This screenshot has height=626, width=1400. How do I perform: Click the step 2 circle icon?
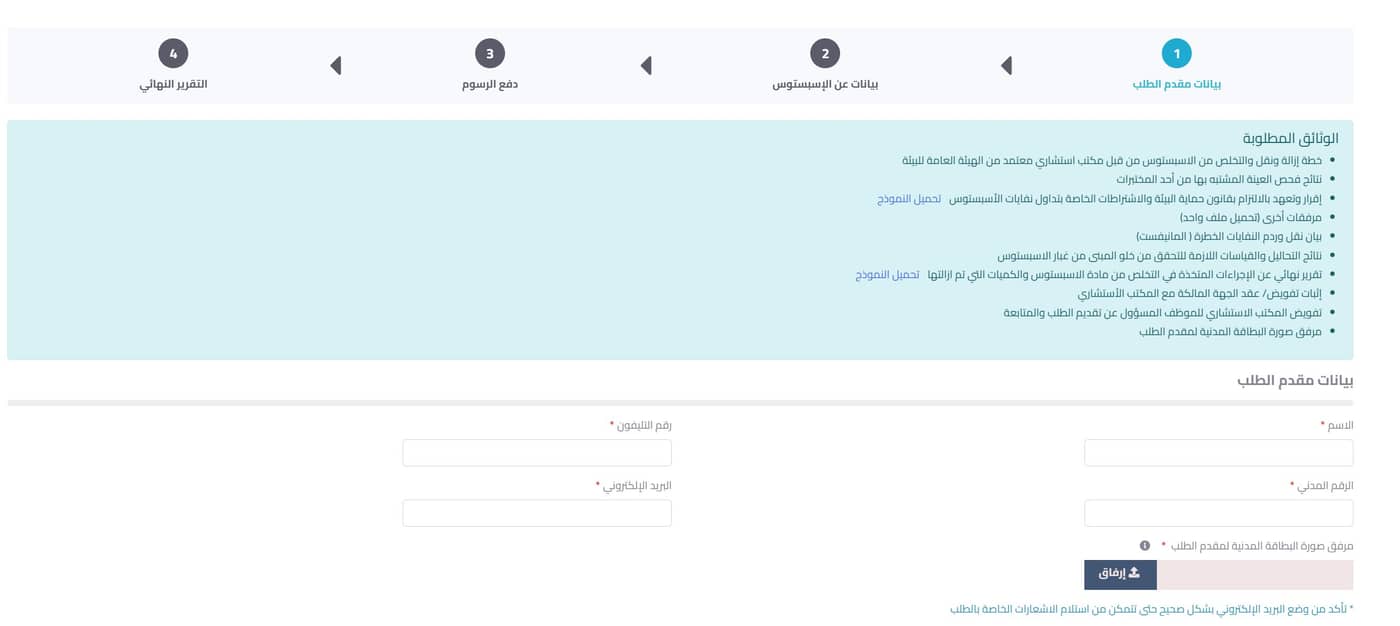tap(824, 54)
